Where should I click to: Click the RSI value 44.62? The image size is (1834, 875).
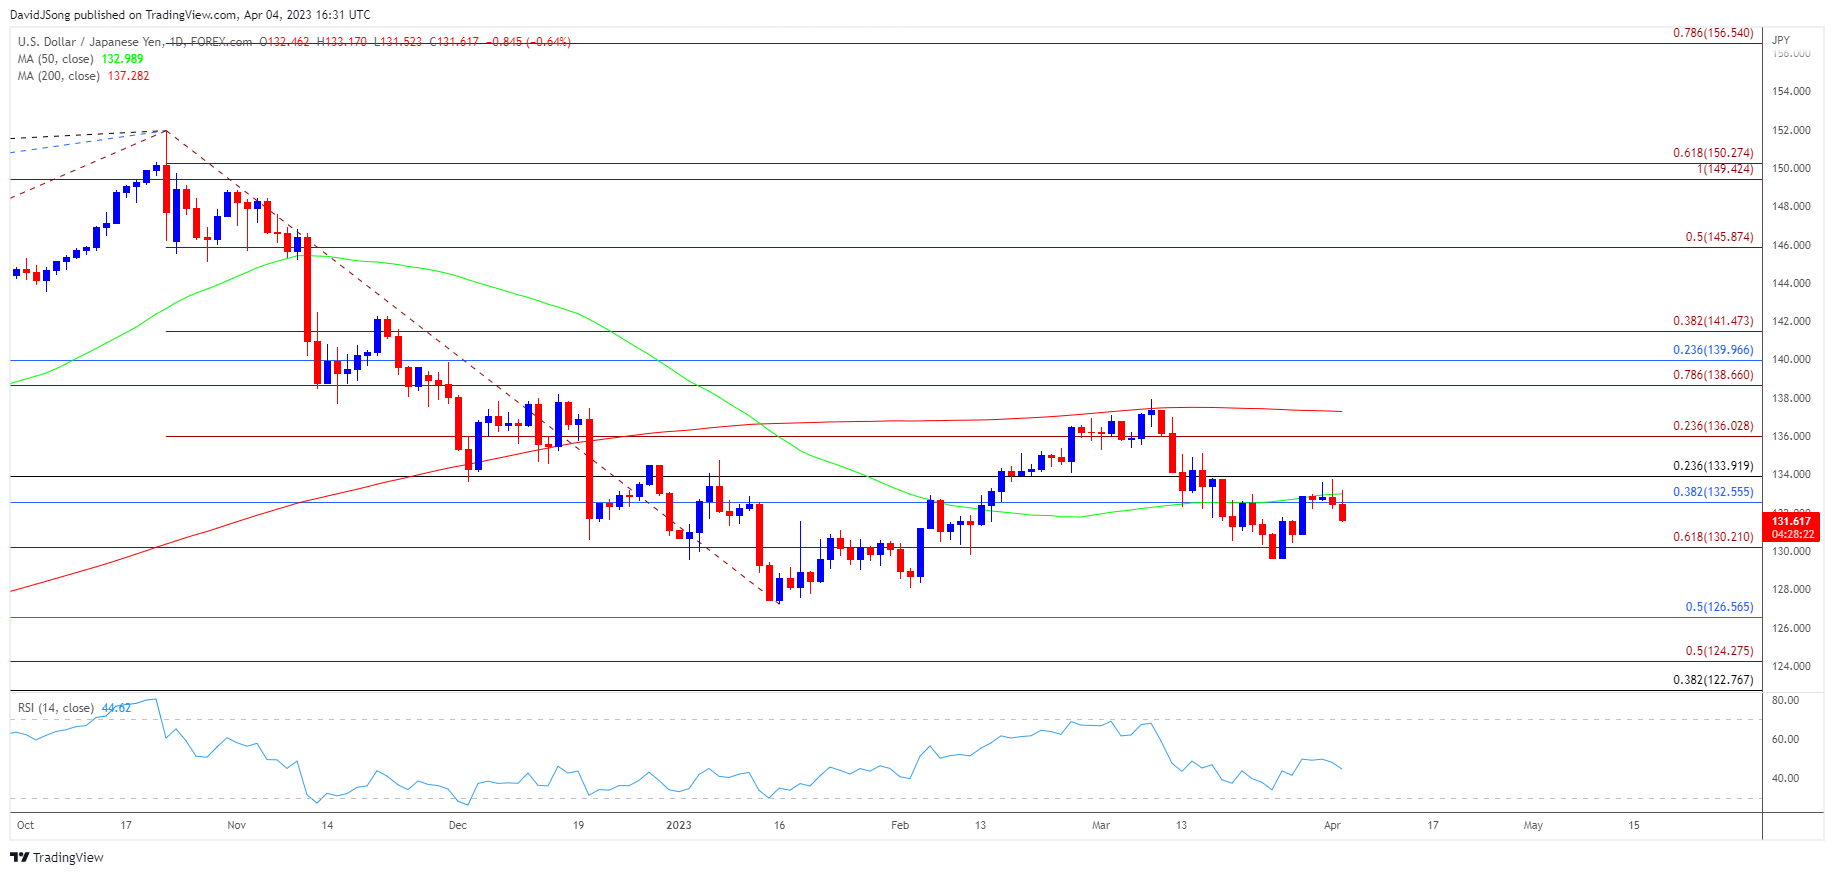coord(116,708)
